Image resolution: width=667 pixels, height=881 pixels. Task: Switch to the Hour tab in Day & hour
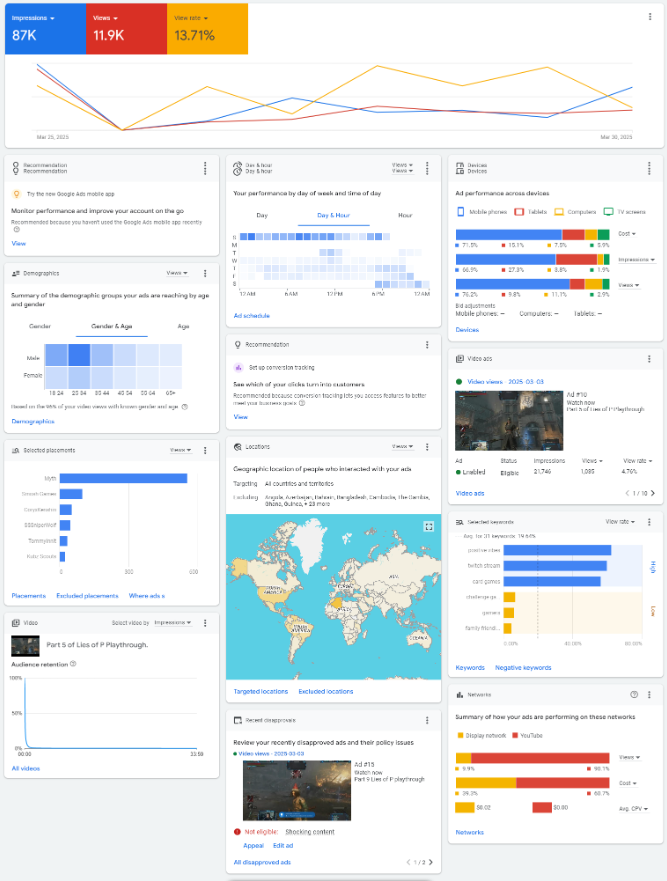click(405, 215)
